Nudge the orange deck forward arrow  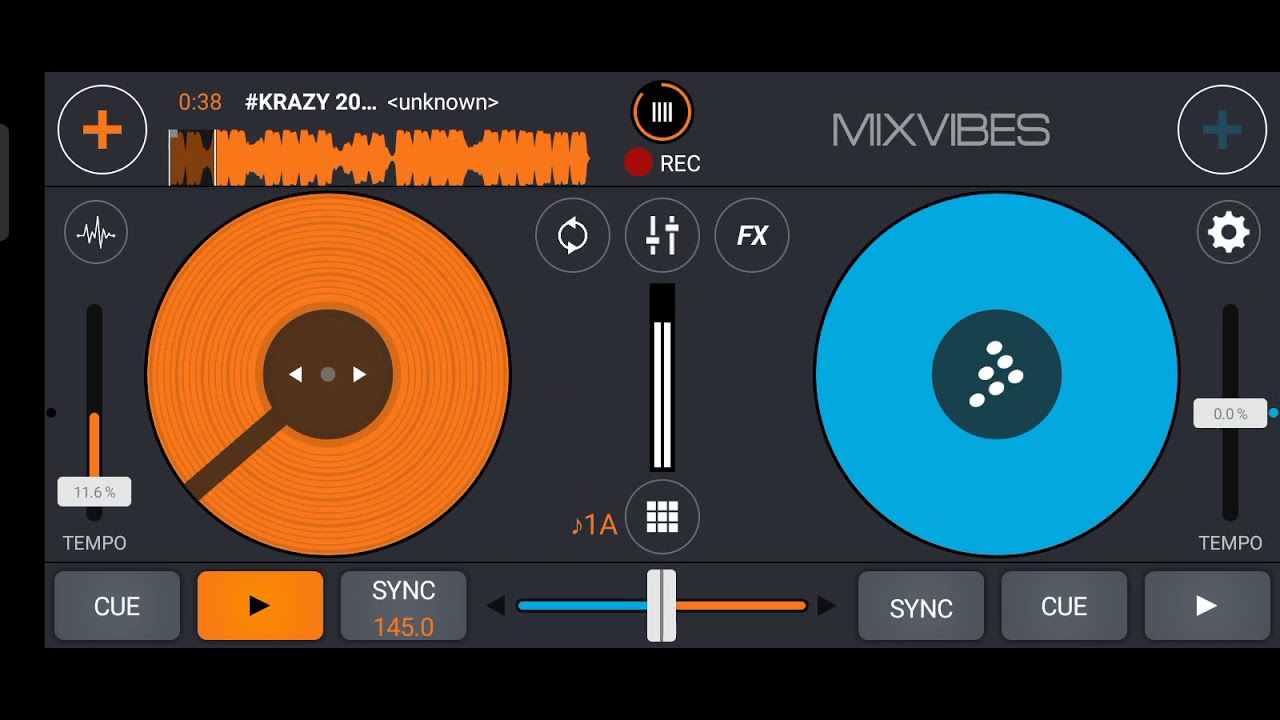(360, 375)
